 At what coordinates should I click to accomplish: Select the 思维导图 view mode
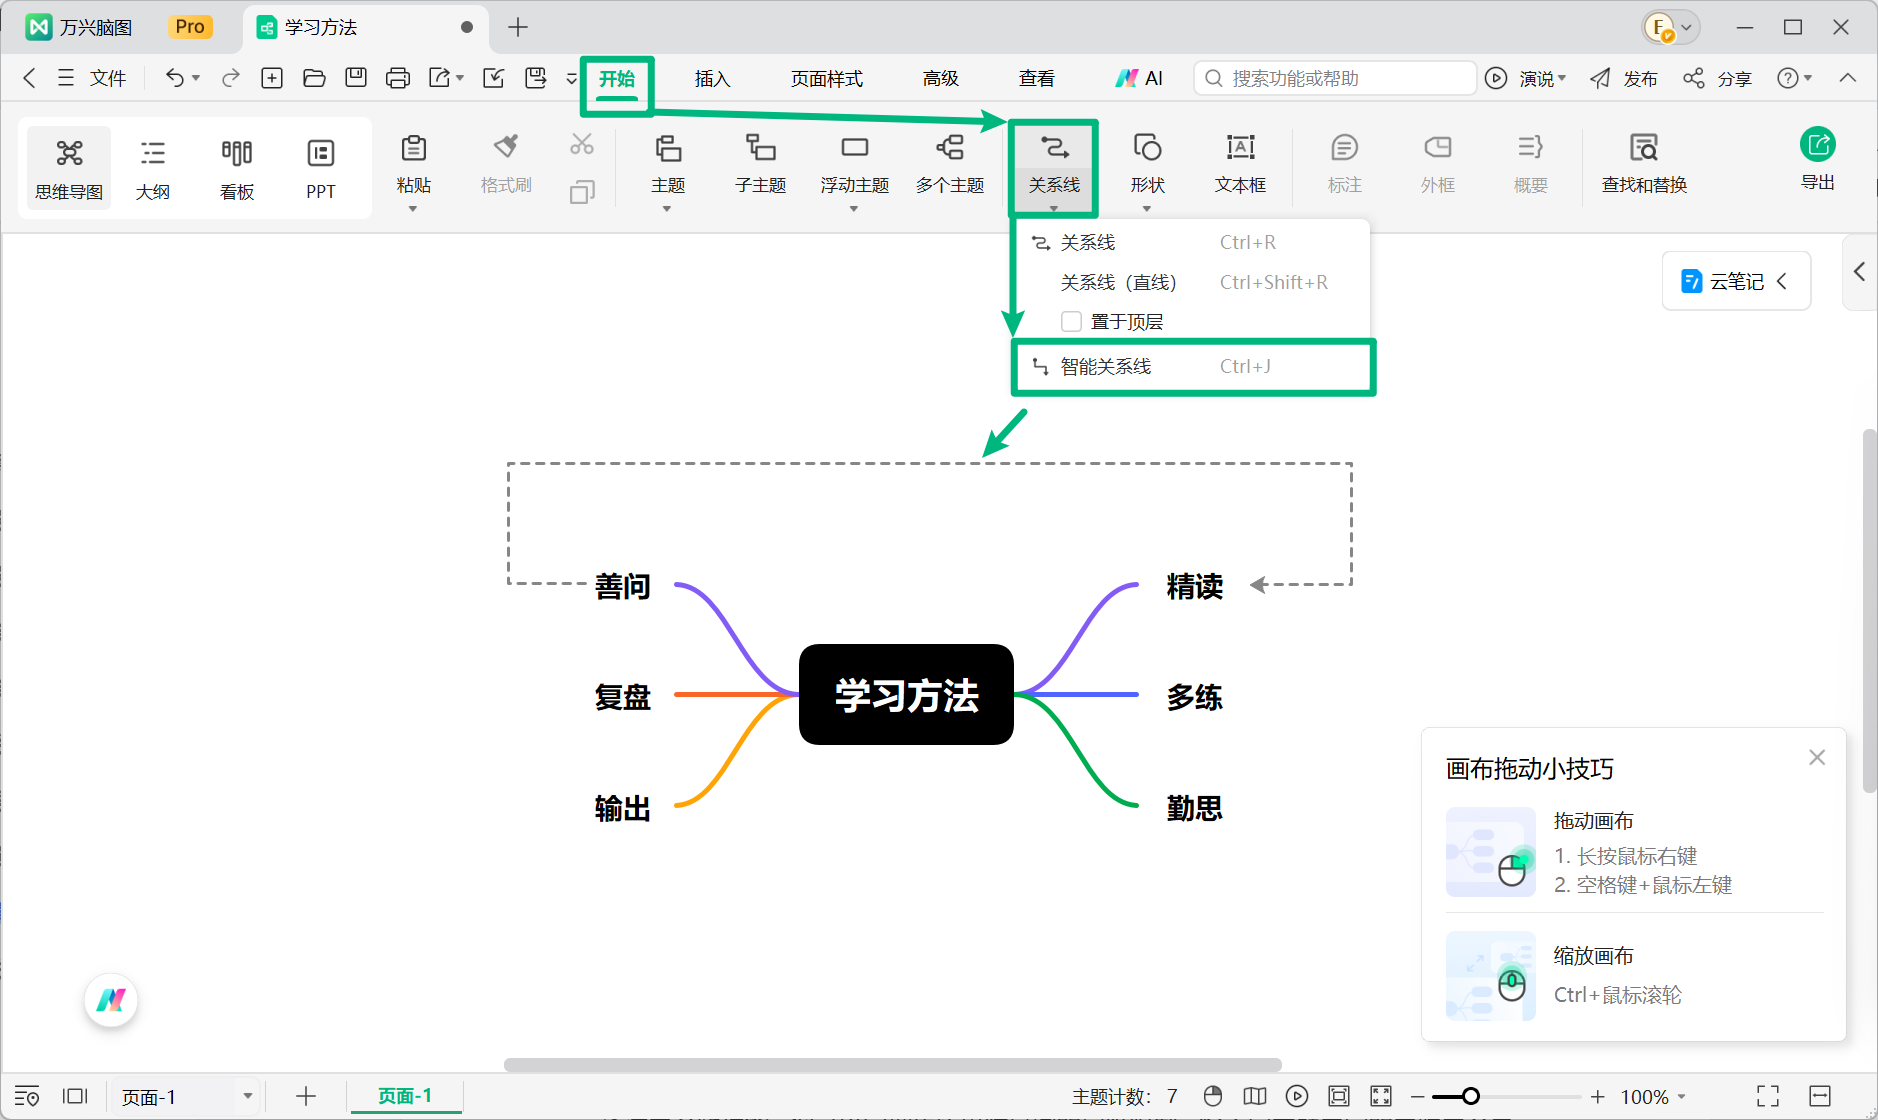(69, 168)
